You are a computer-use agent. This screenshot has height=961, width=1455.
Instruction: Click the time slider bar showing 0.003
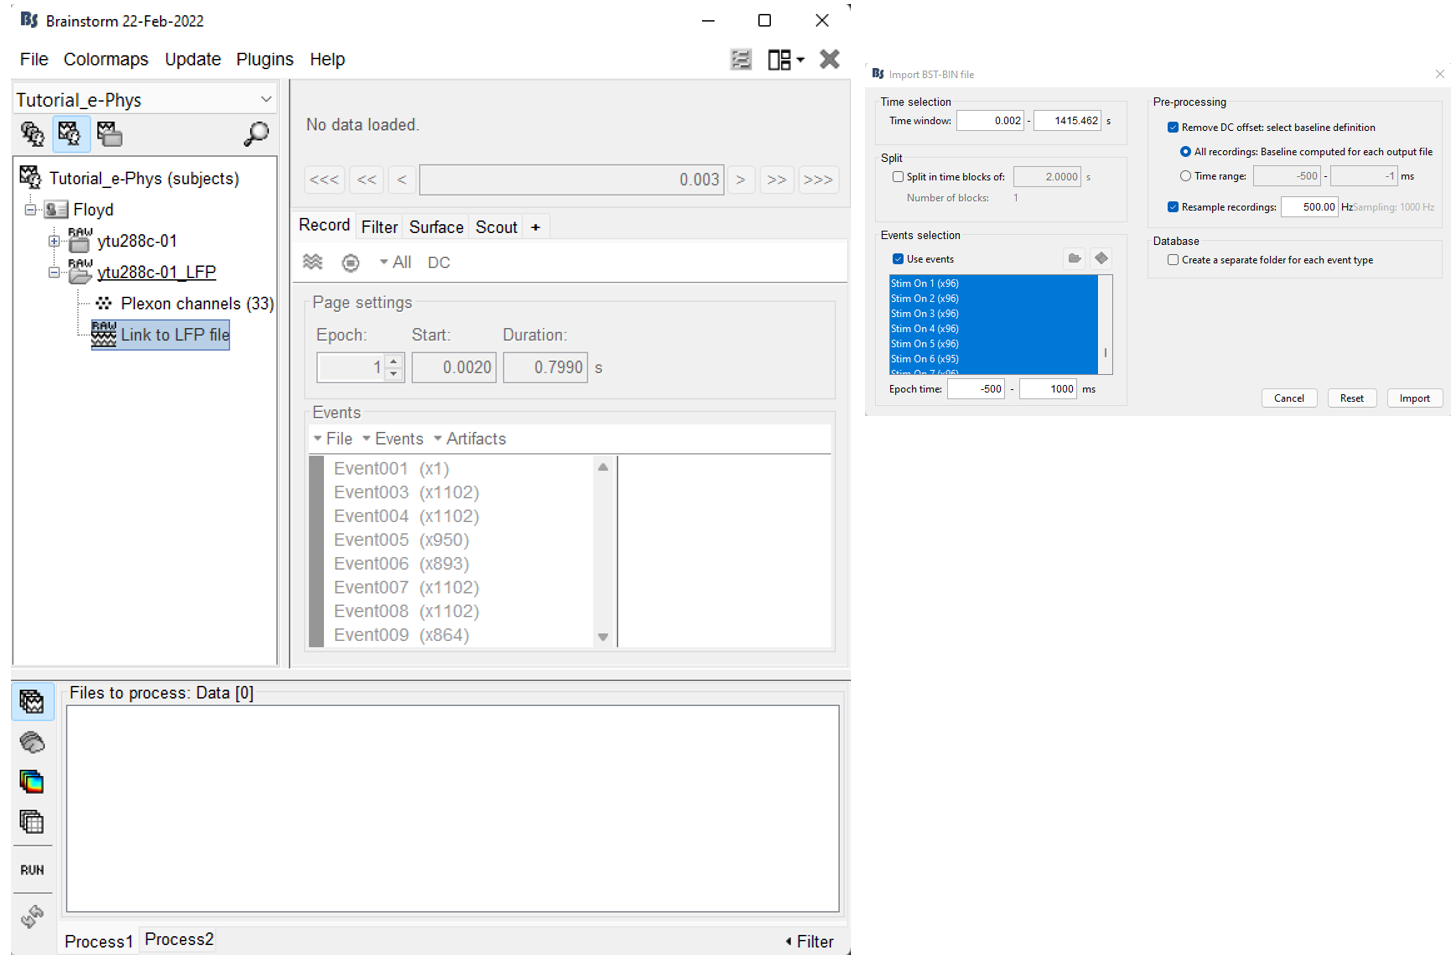571,180
